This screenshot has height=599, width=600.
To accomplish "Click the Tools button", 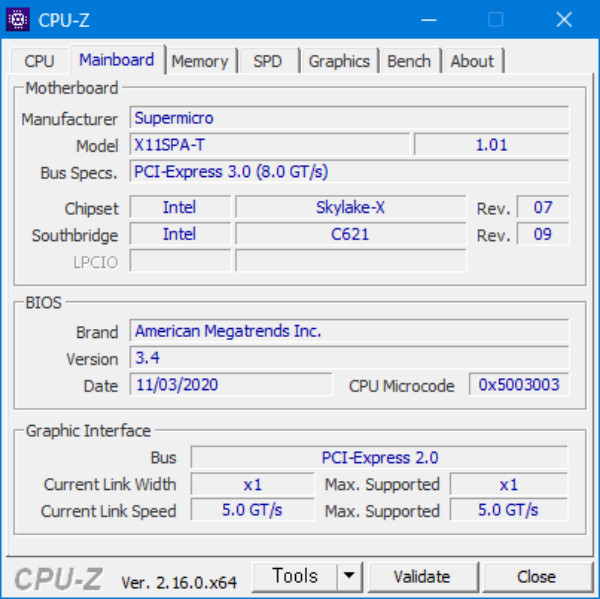I will point(295,576).
